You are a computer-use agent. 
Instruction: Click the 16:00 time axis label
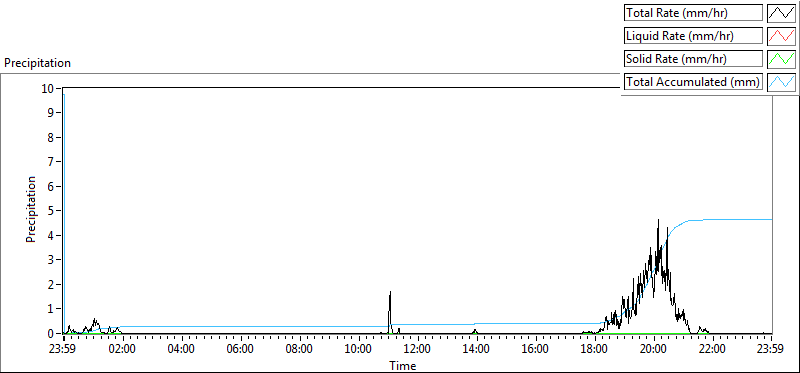(536, 350)
